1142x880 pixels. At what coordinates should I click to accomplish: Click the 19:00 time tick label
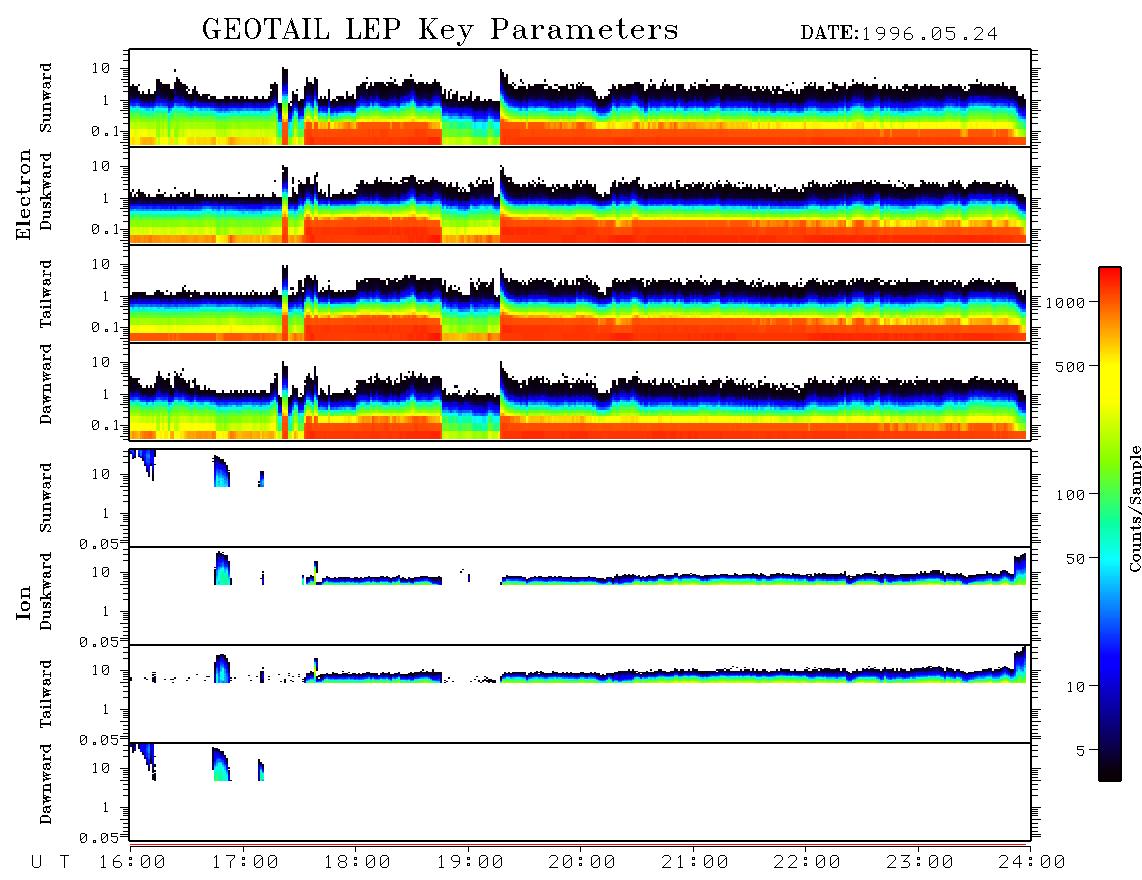coord(470,862)
